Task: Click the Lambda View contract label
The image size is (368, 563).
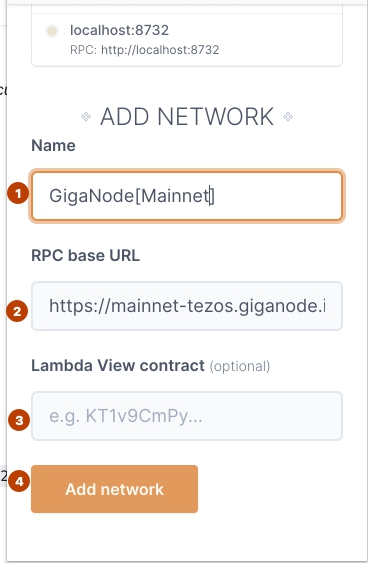Action: (x=118, y=366)
